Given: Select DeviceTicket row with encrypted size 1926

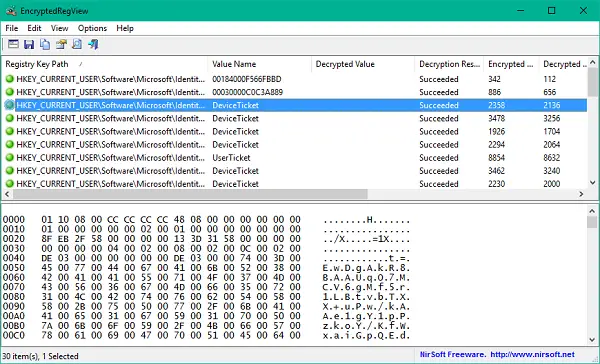Looking at the screenshot, I should coord(295,132).
